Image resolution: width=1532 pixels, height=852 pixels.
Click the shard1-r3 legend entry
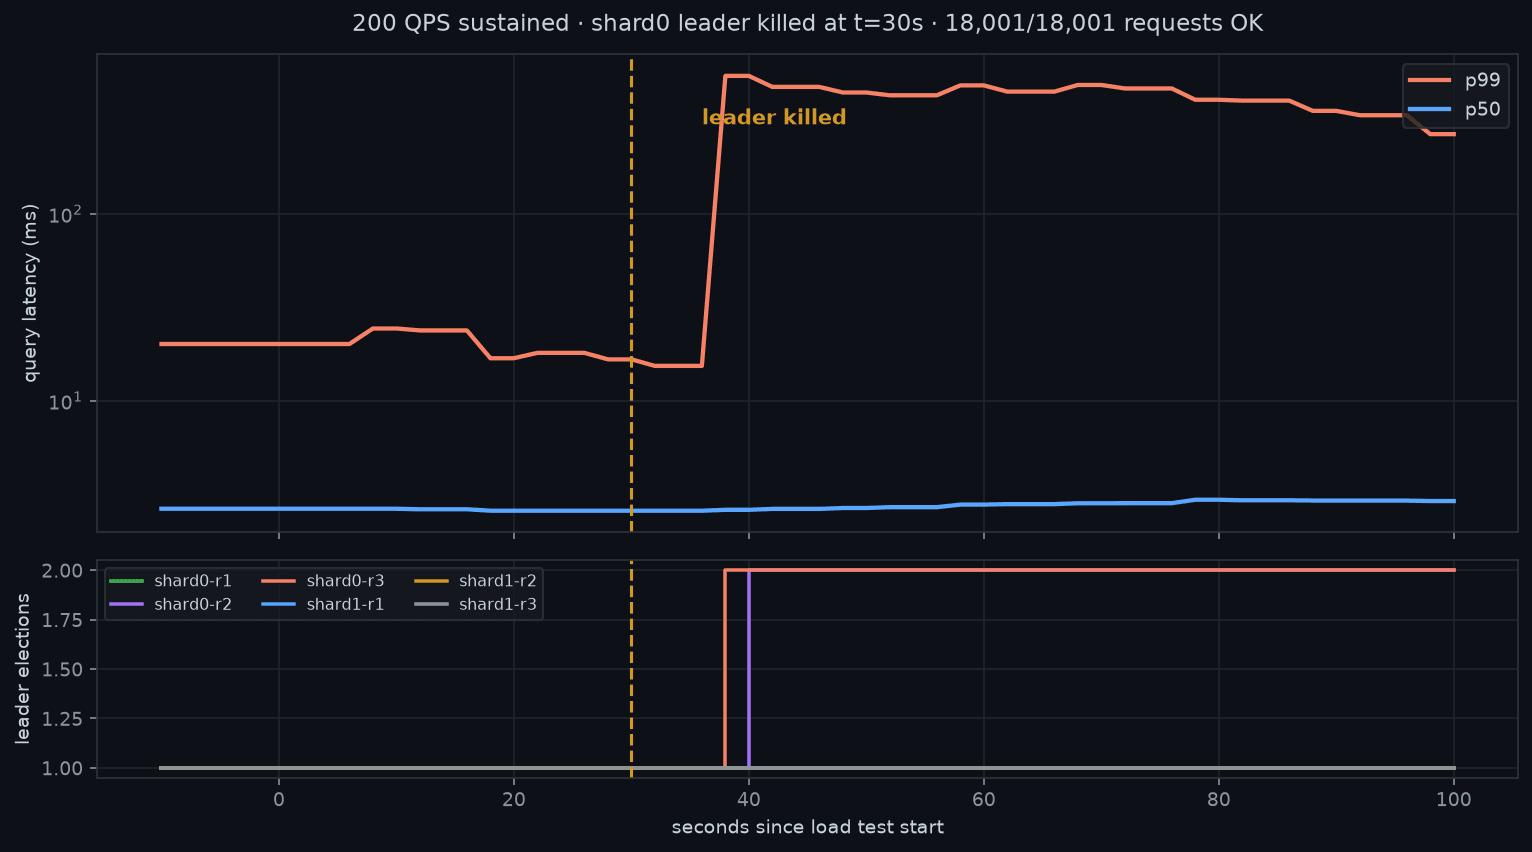tap(476, 605)
